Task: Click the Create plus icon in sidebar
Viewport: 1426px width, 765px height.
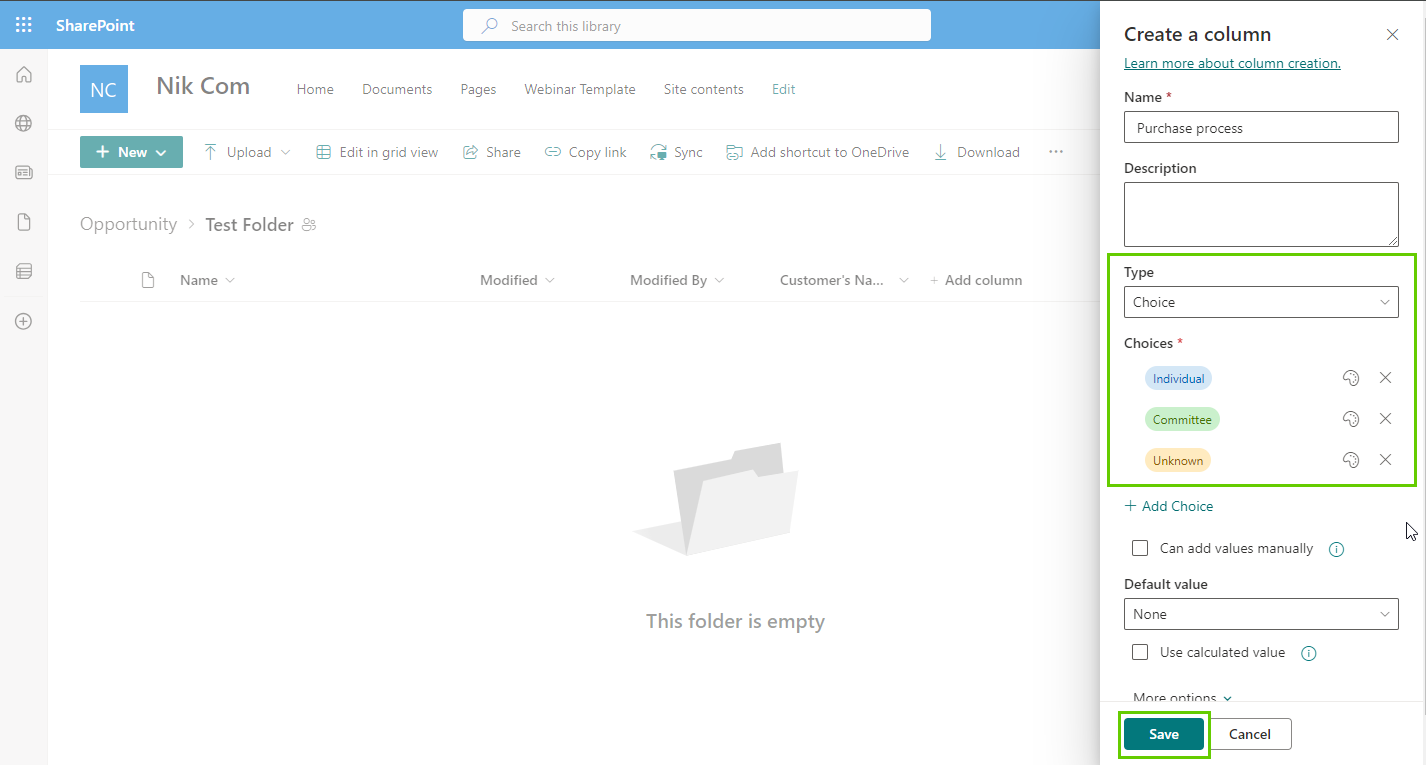Action: (x=24, y=322)
